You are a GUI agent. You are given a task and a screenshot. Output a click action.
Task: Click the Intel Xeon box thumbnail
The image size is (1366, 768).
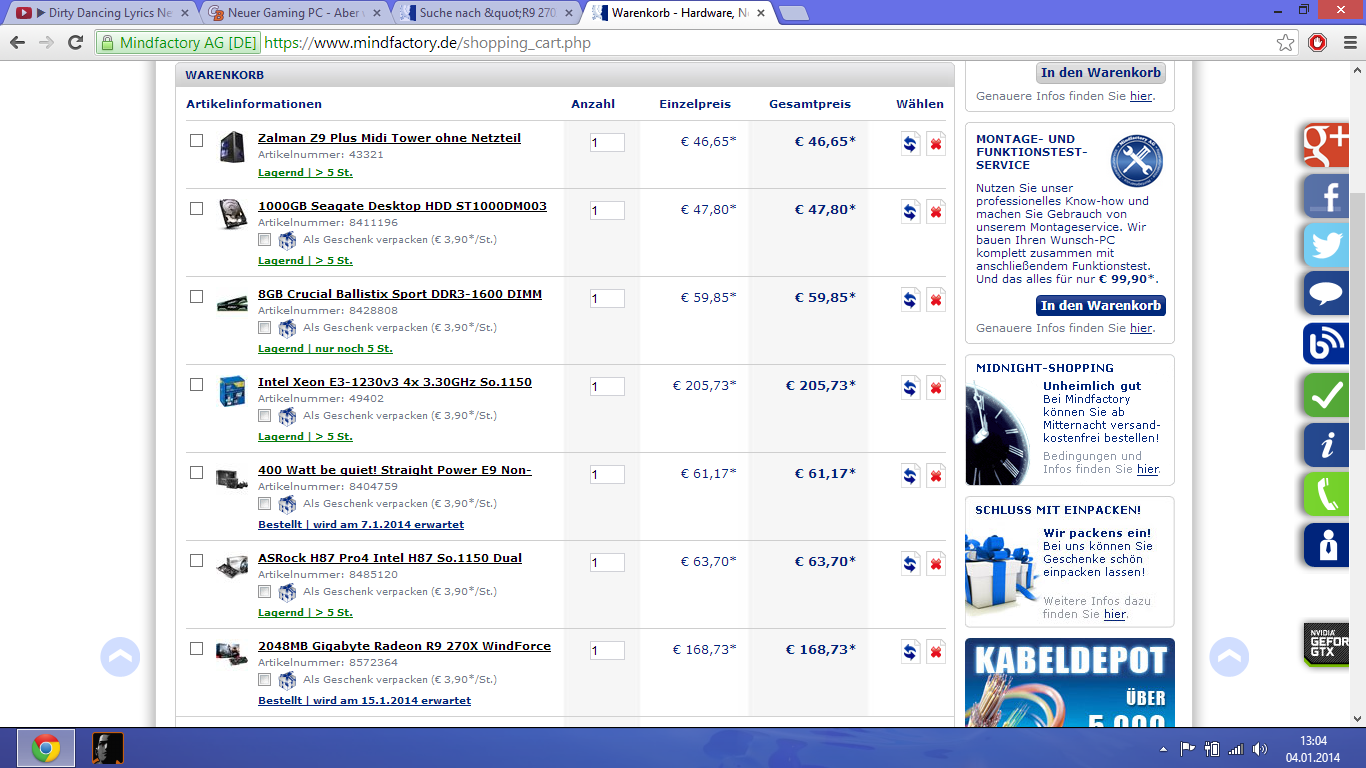(x=232, y=390)
